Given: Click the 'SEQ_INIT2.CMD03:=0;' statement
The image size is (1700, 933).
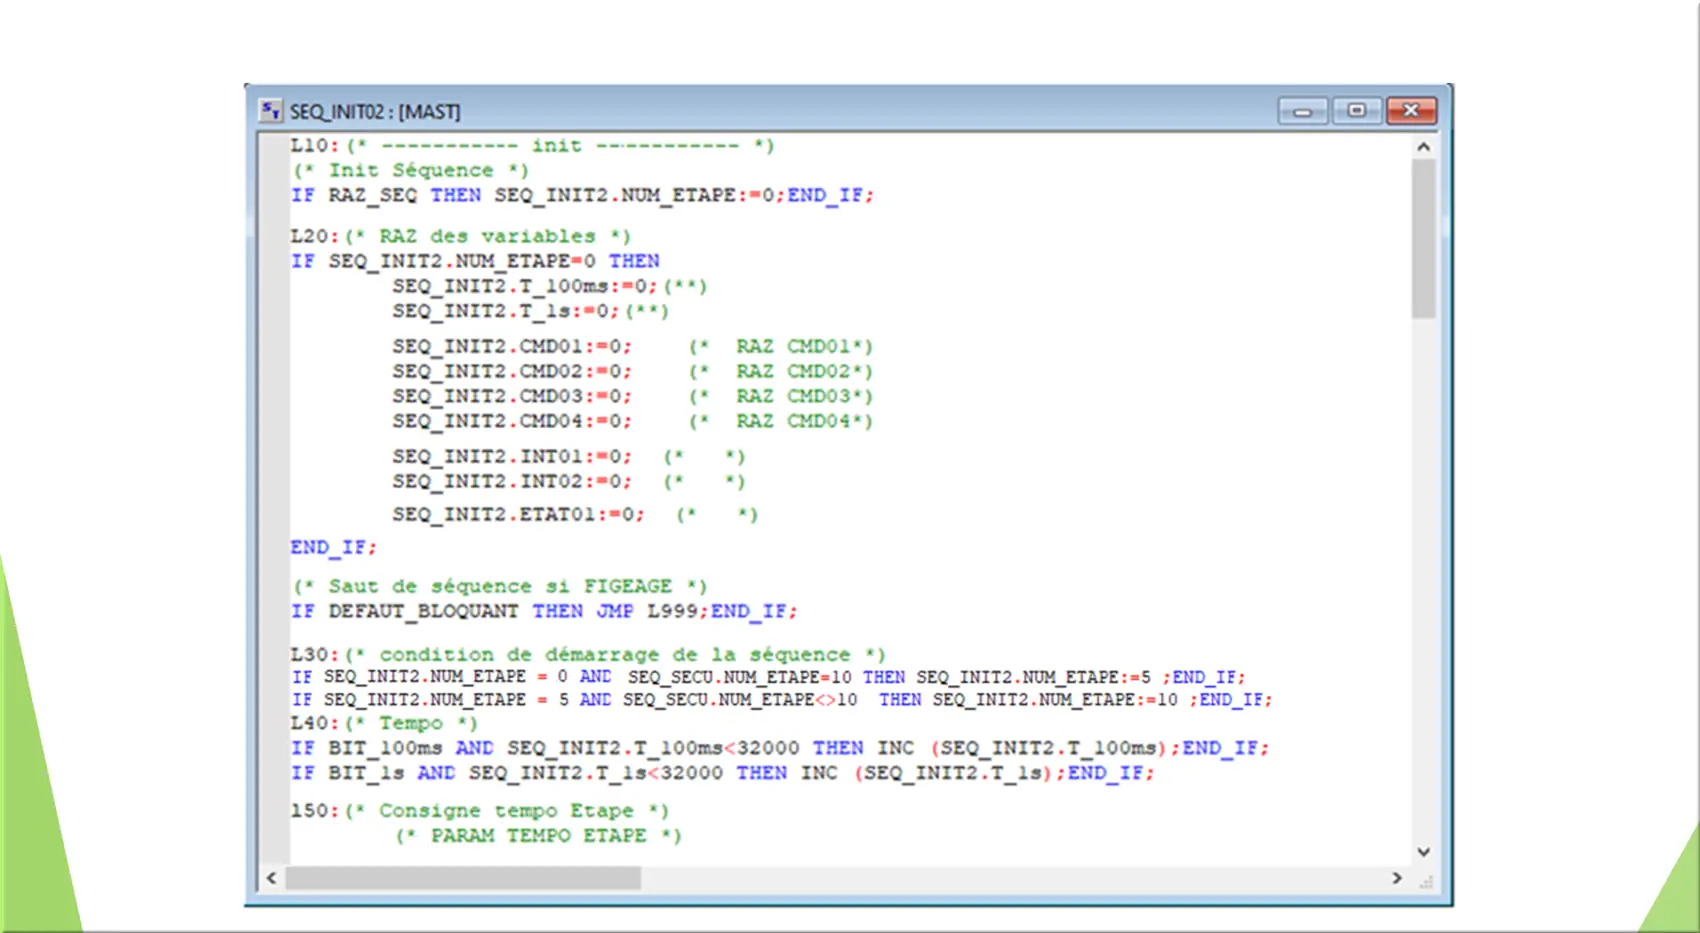Looking at the screenshot, I should (512, 397).
